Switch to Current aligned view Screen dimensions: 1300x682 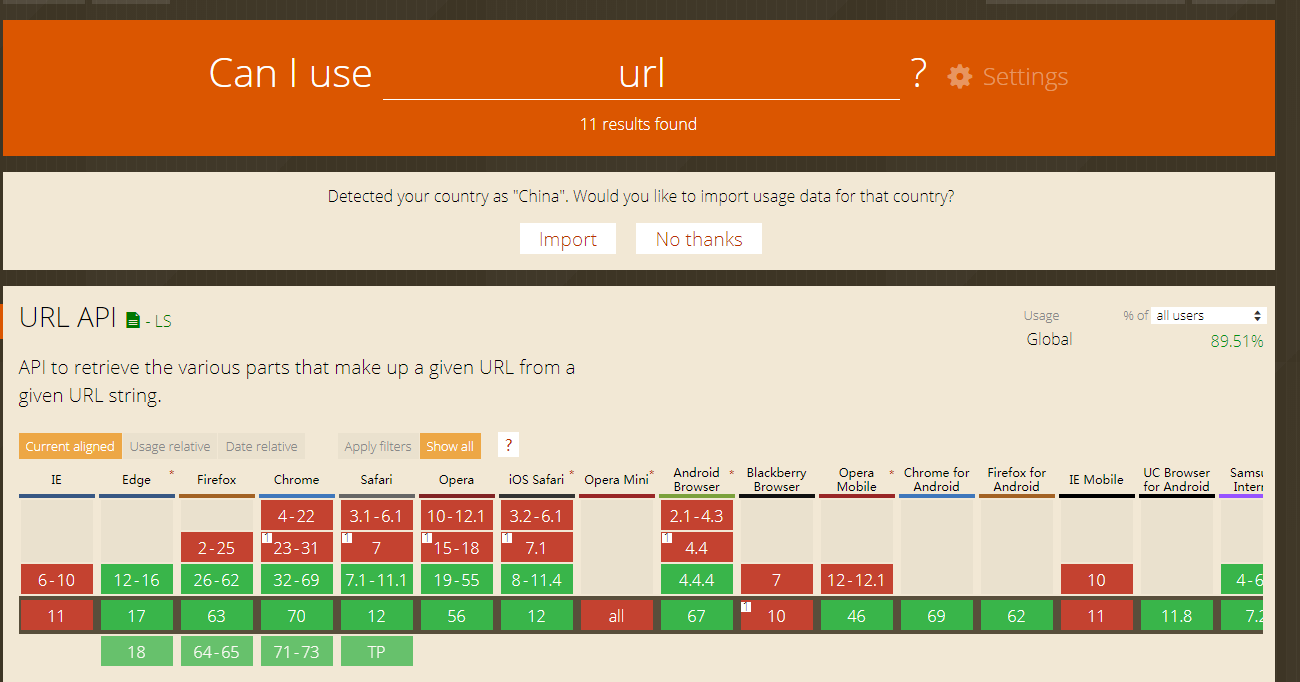(70, 447)
